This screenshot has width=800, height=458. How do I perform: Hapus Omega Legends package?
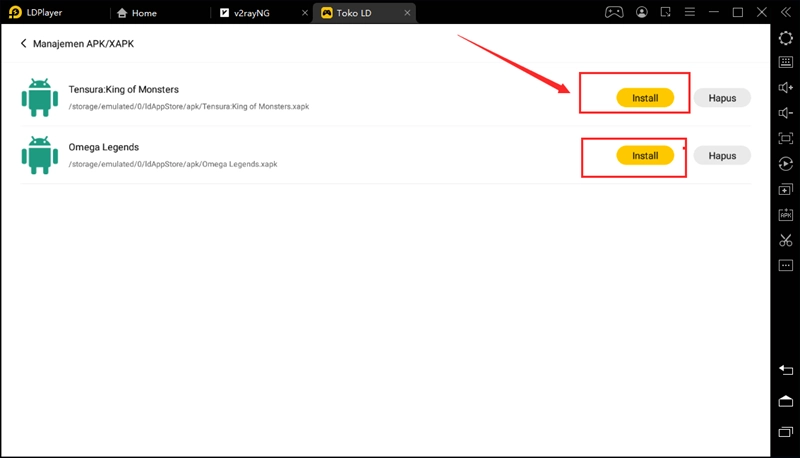(x=722, y=156)
